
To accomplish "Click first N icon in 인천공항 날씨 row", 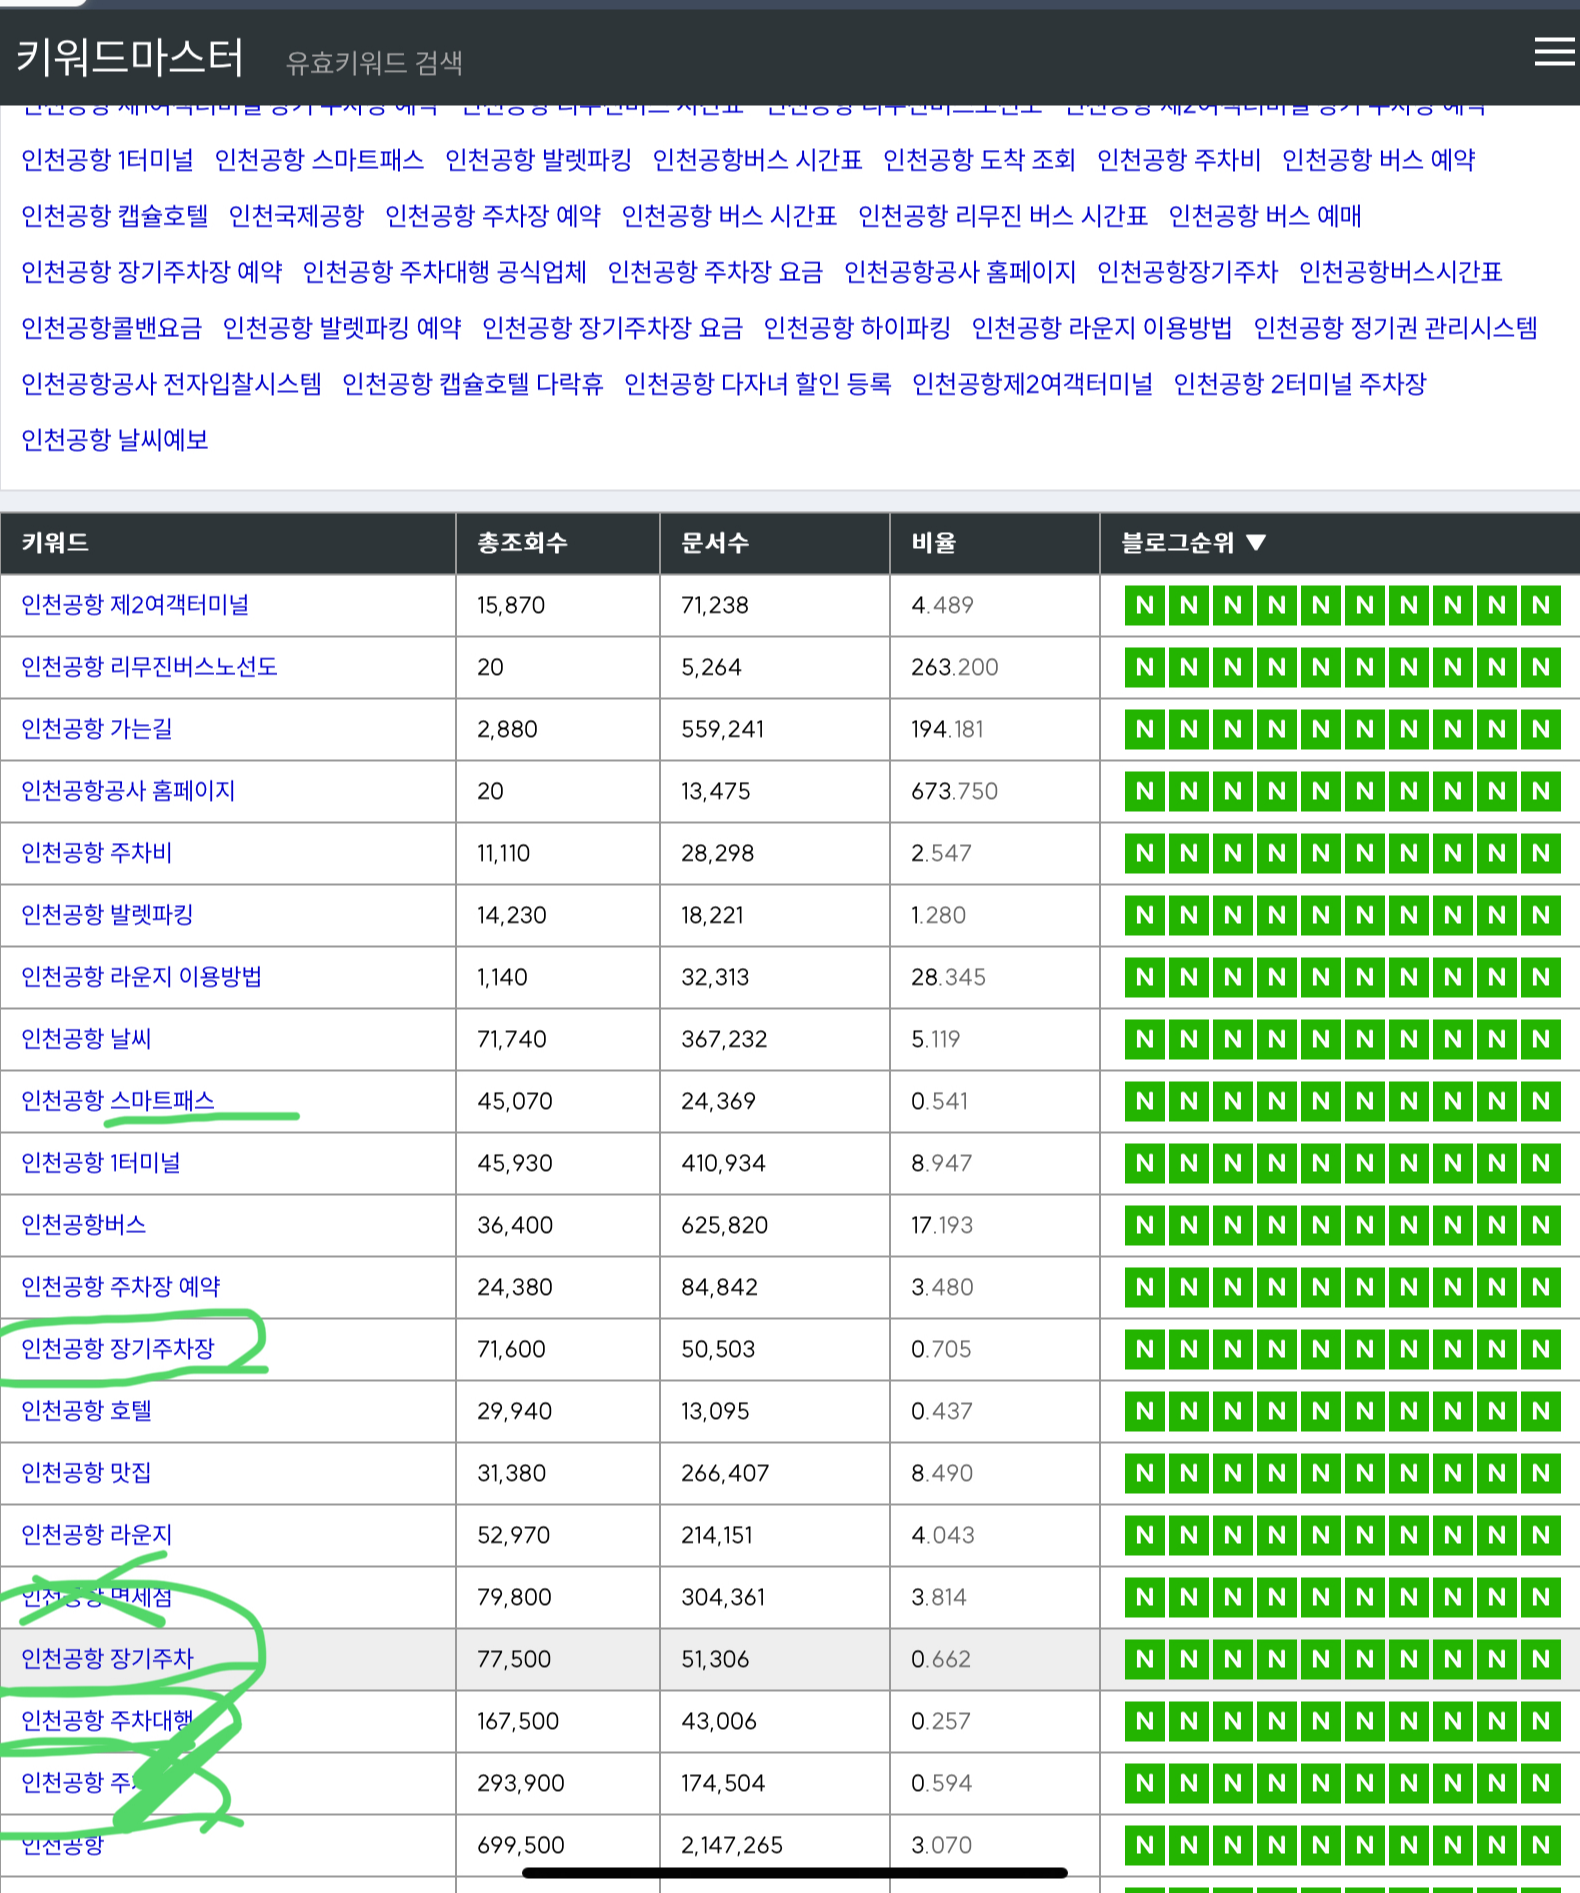I will 1145,1039.
